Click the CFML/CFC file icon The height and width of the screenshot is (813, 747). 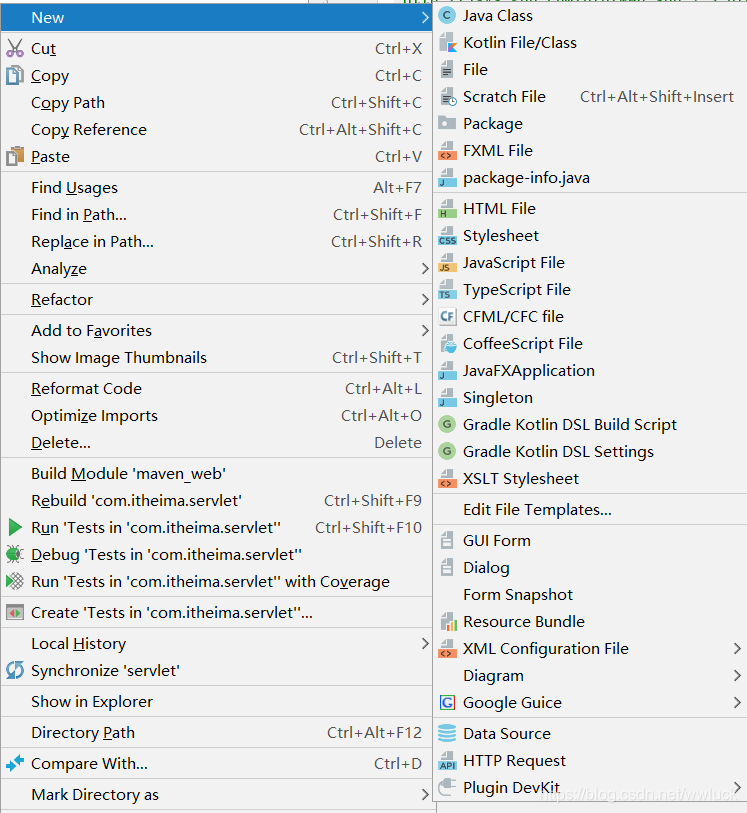click(x=447, y=316)
